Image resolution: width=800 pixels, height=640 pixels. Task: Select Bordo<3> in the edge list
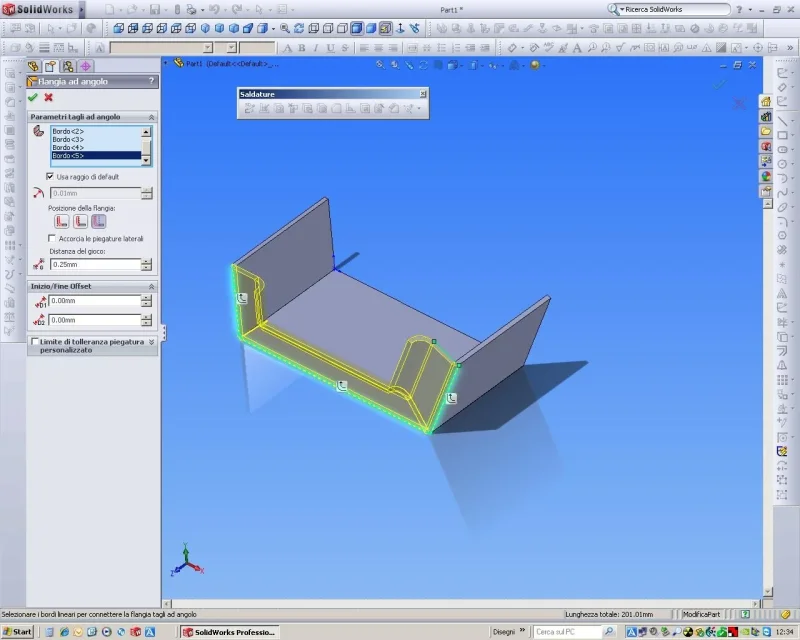coord(95,139)
